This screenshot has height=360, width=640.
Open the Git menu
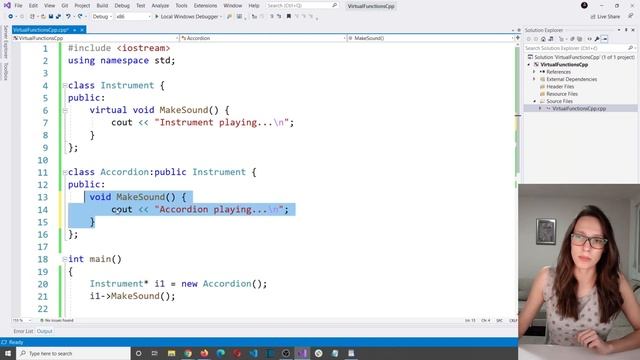pos(65,6)
